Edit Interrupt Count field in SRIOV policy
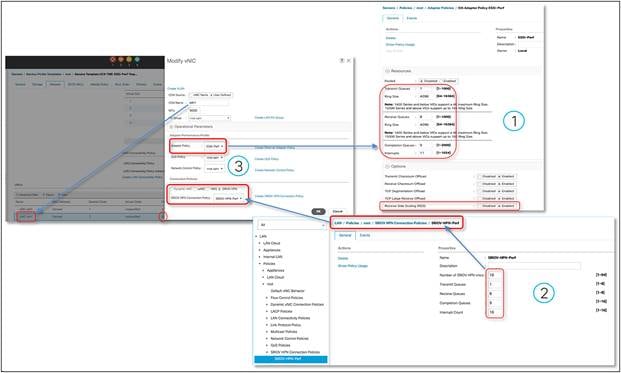This screenshot has height=373, width=621. (x=494, y=312)
